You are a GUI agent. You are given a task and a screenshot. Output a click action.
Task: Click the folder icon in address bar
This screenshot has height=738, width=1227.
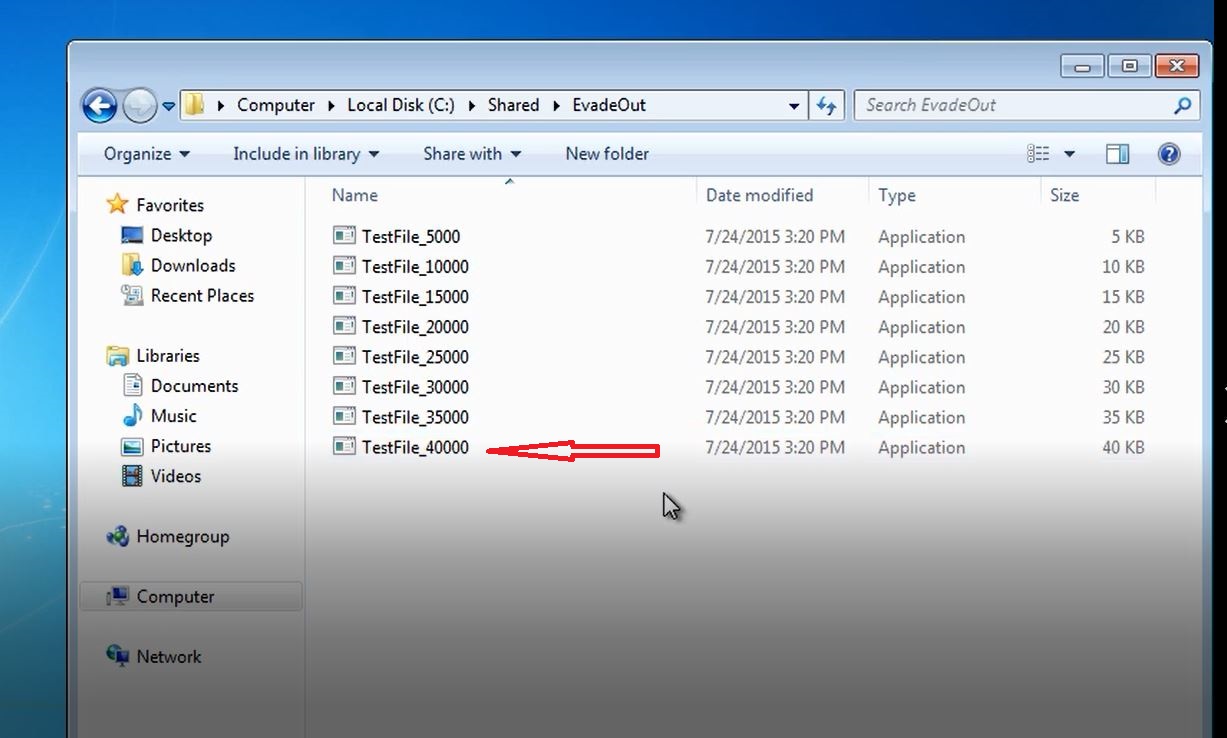click(x=194, y=105)
